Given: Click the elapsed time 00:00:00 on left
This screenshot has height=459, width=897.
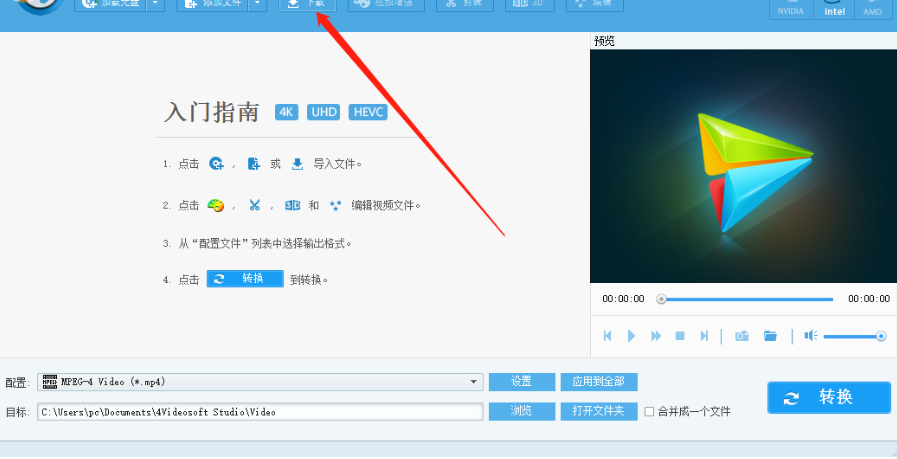Looking at the screenshot, I should tap(623, 299).
